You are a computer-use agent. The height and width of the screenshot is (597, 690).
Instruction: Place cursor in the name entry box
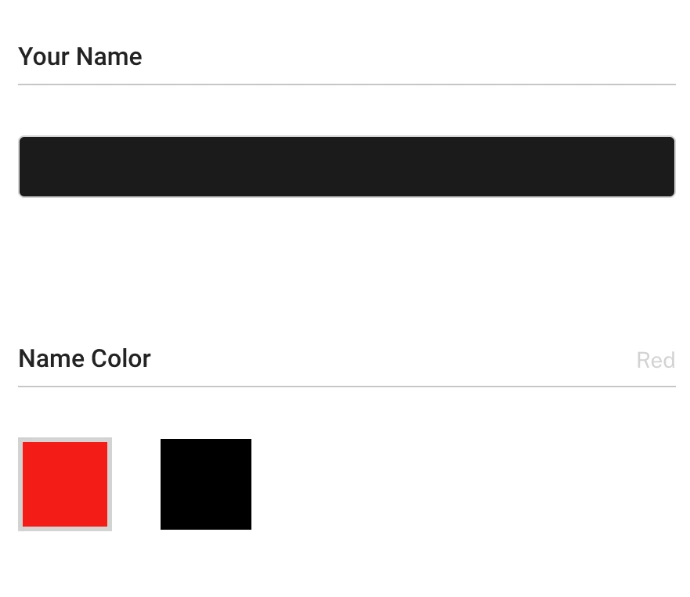coord(346,167)
